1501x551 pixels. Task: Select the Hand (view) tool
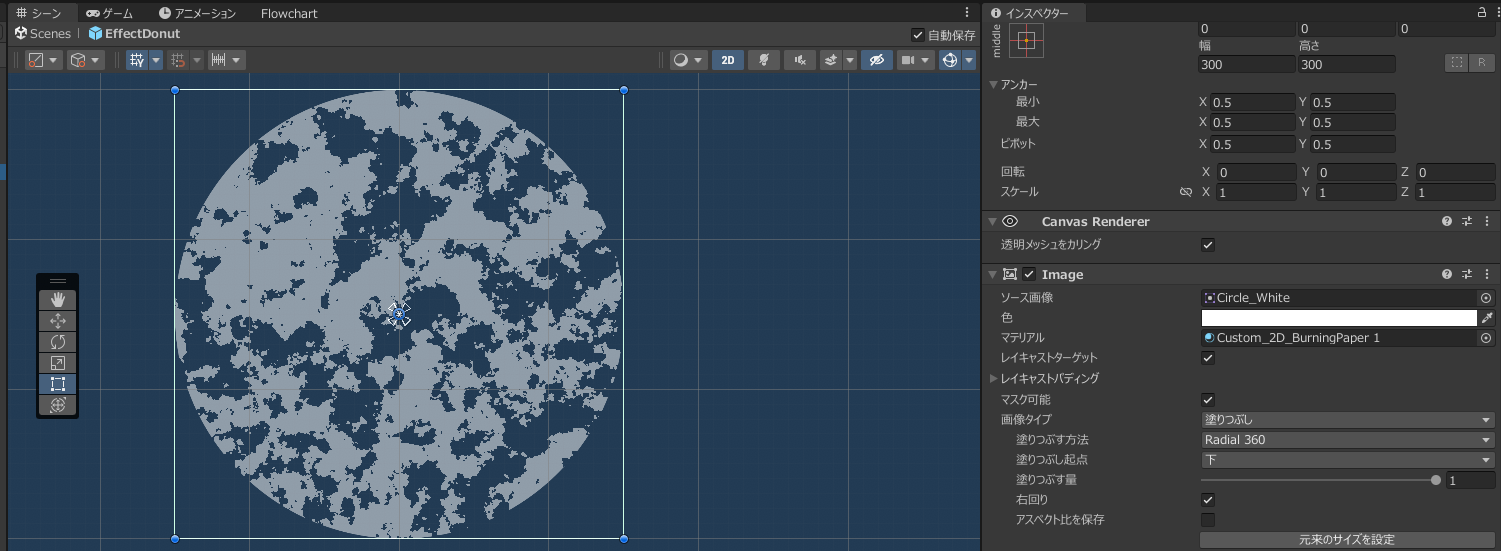pos(58,300)
